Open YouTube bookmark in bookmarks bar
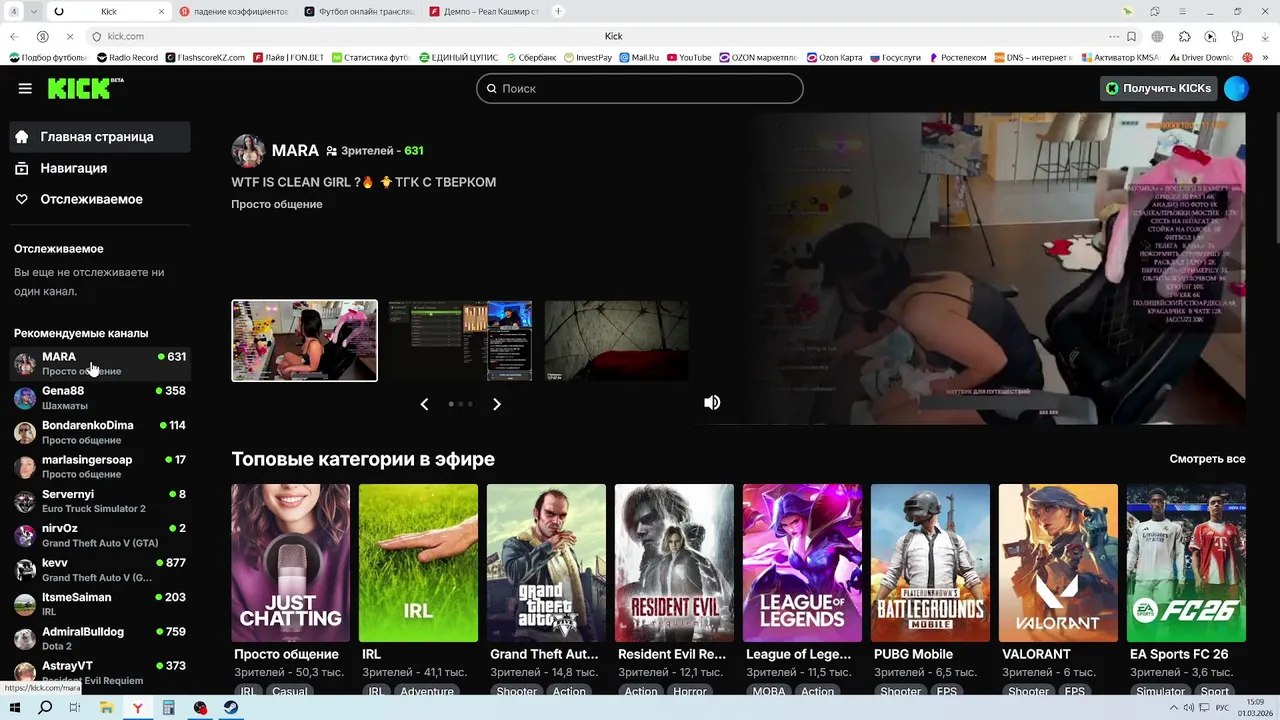1280x720 pixels. tap(689, 58)
